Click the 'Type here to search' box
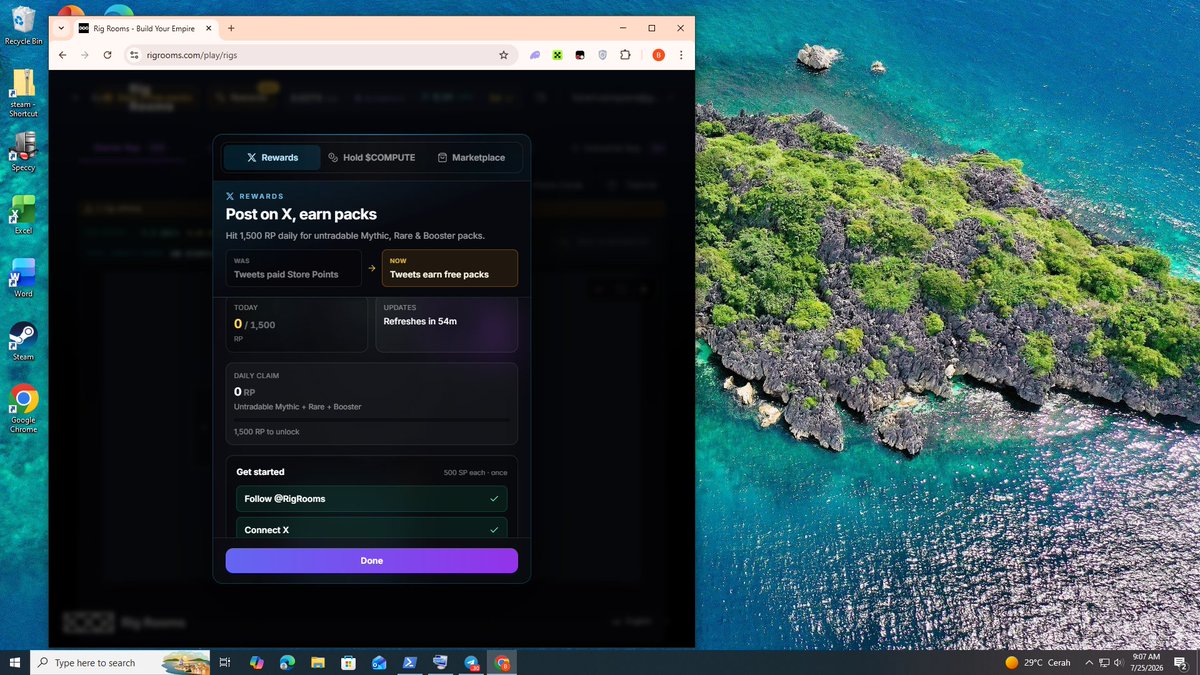The height and width of the screenshot is (675, 1200). click(x=122, y=662)
